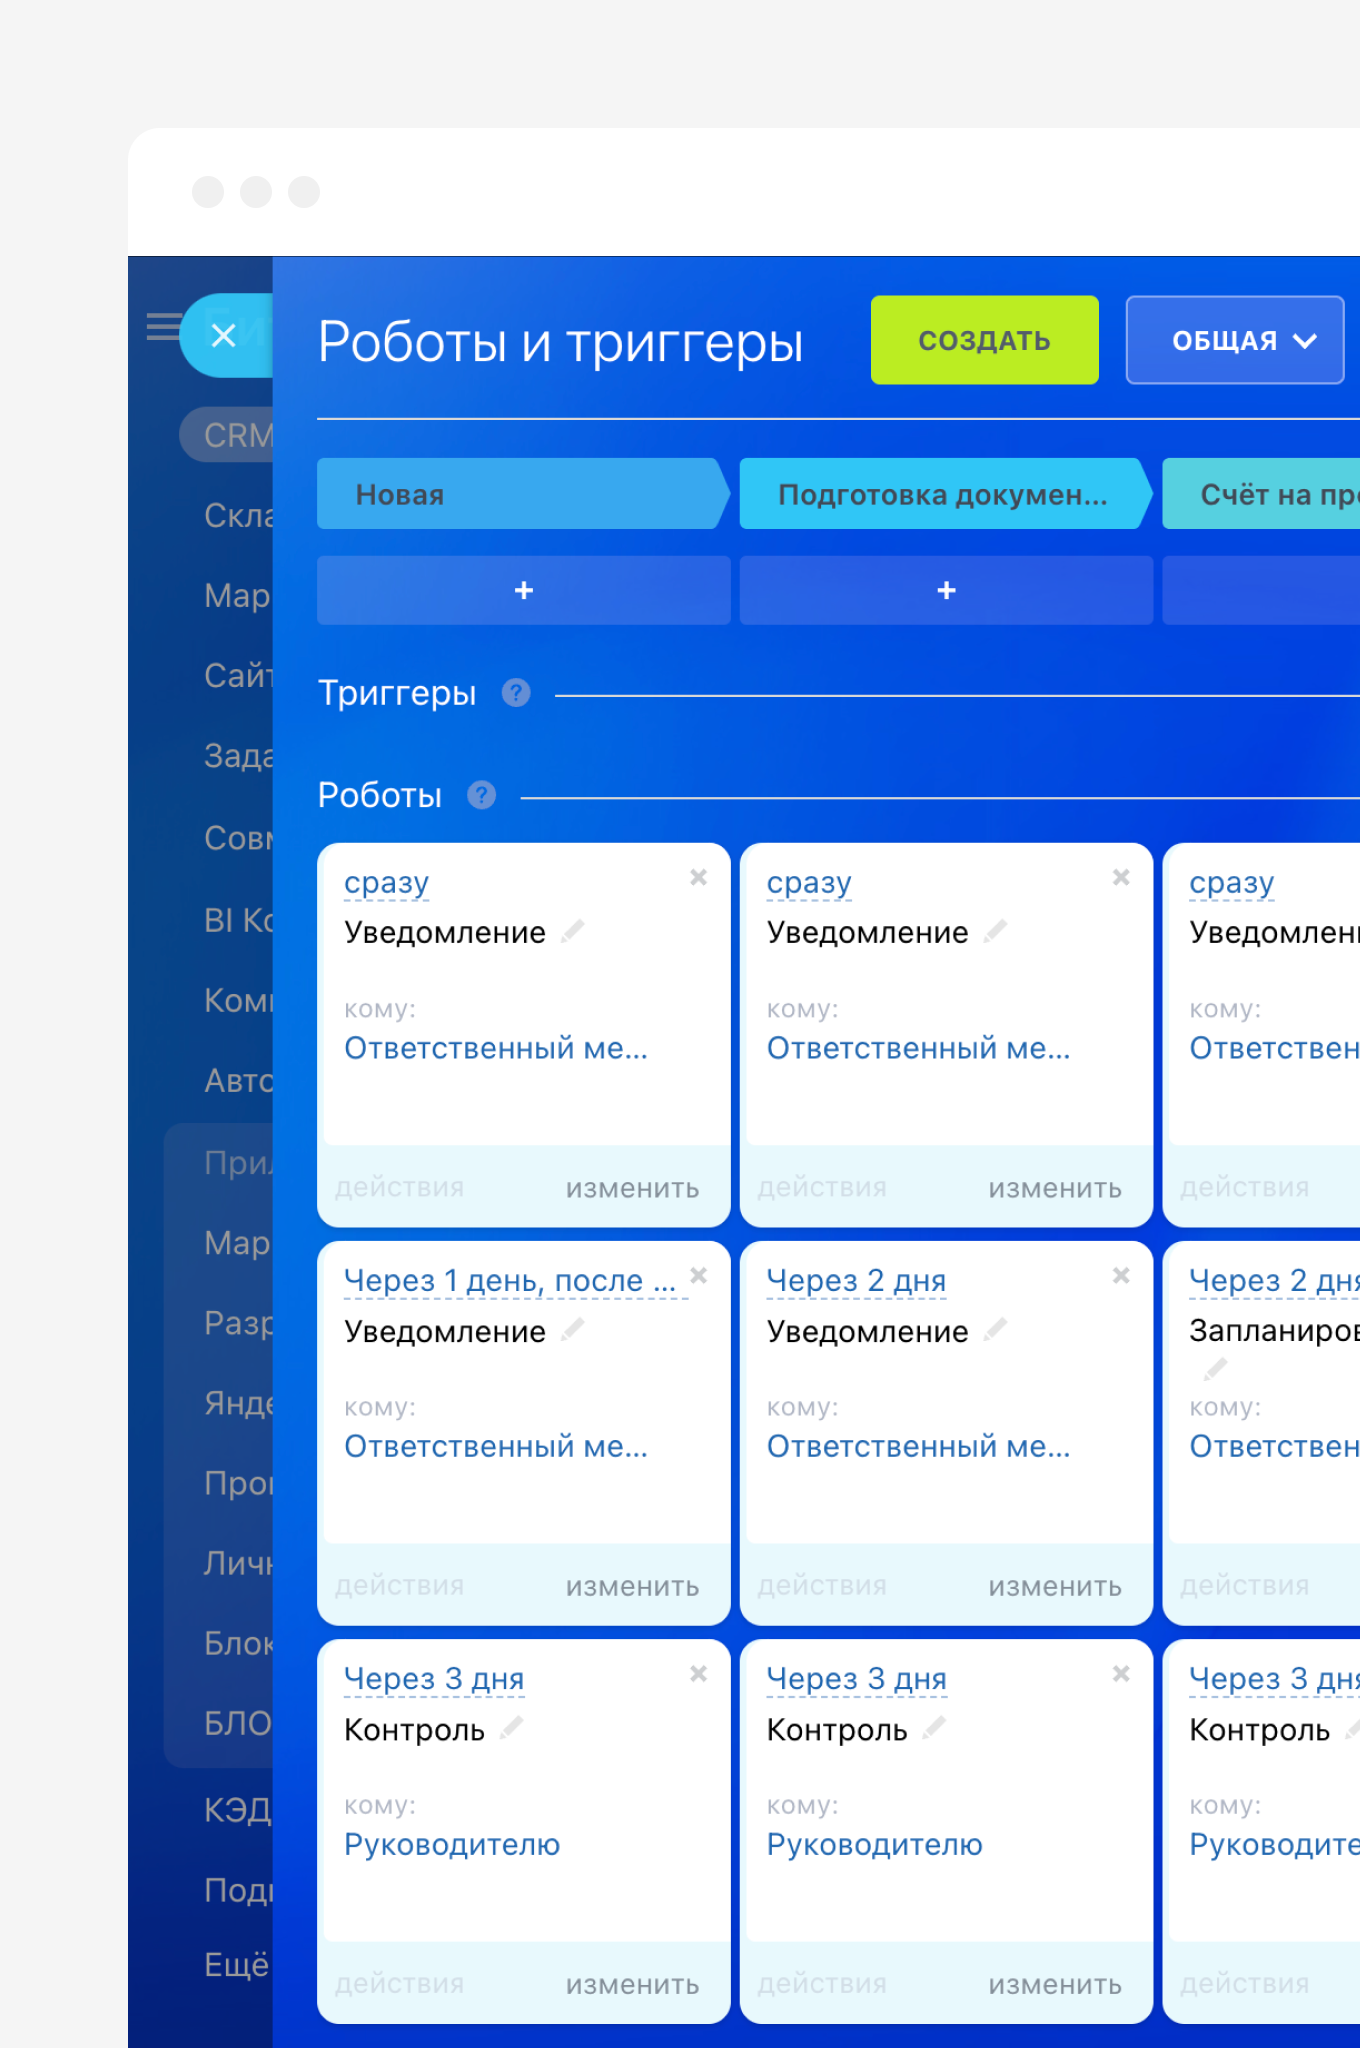
Task: Open the help icon next to Триггеры
Action: [x=516, y=693]
